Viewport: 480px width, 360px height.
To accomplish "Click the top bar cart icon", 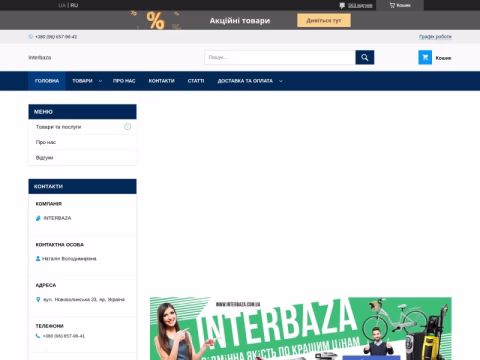I will pyautogui.click(x=392, y=5).
